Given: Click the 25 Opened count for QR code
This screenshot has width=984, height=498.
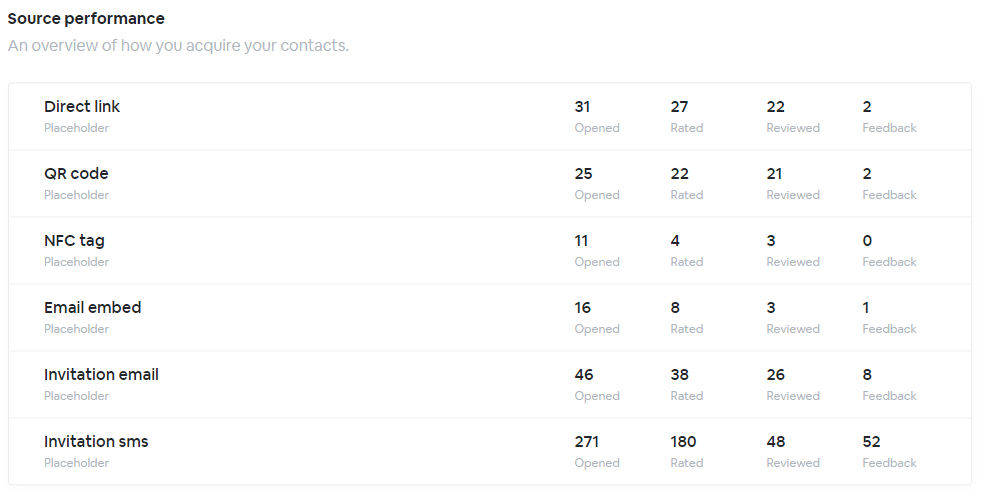Looking at the screenshot, I should pyautogui.click(x=584, y=174).
